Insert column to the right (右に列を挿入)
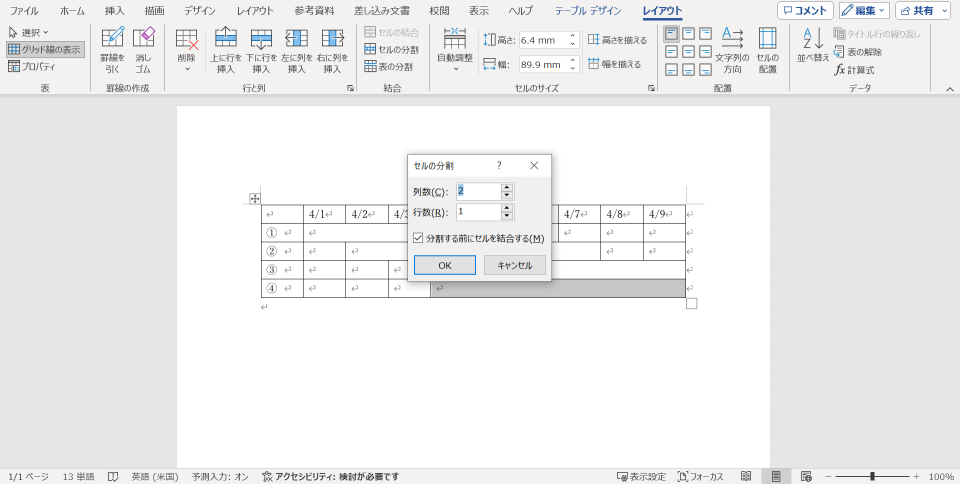960x484 pixels. (x=332, y=51)
